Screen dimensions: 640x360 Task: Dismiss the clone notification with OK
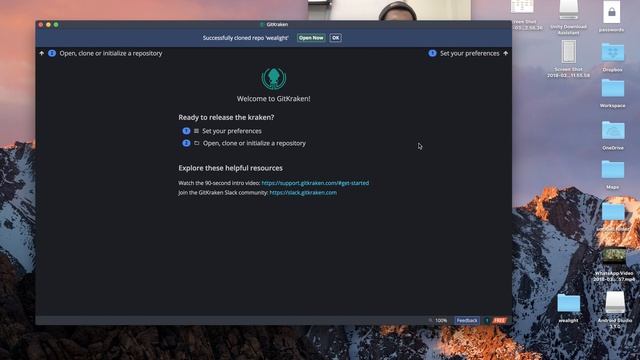click(336, 38)
